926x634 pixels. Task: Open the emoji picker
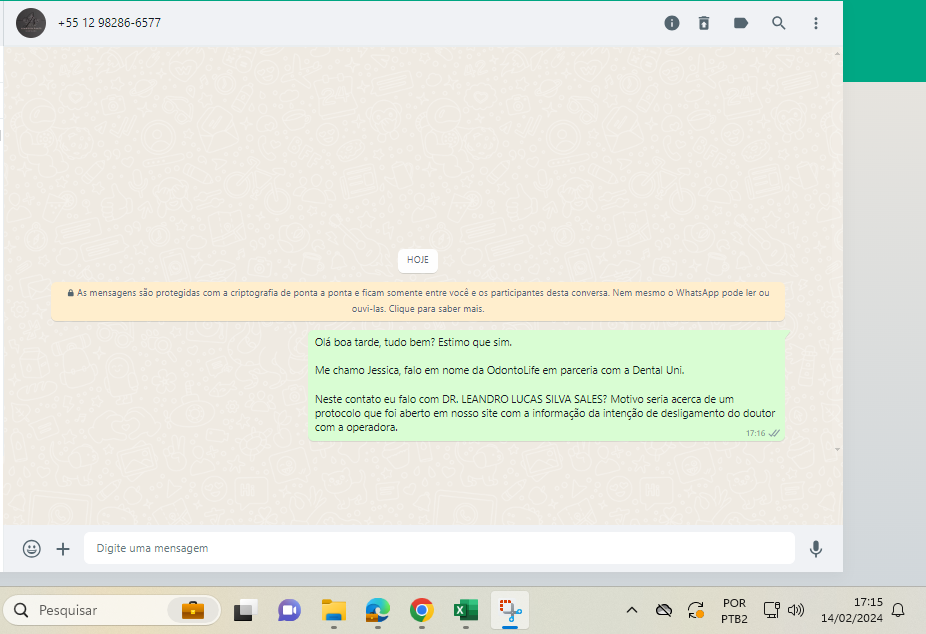[32, 548]
